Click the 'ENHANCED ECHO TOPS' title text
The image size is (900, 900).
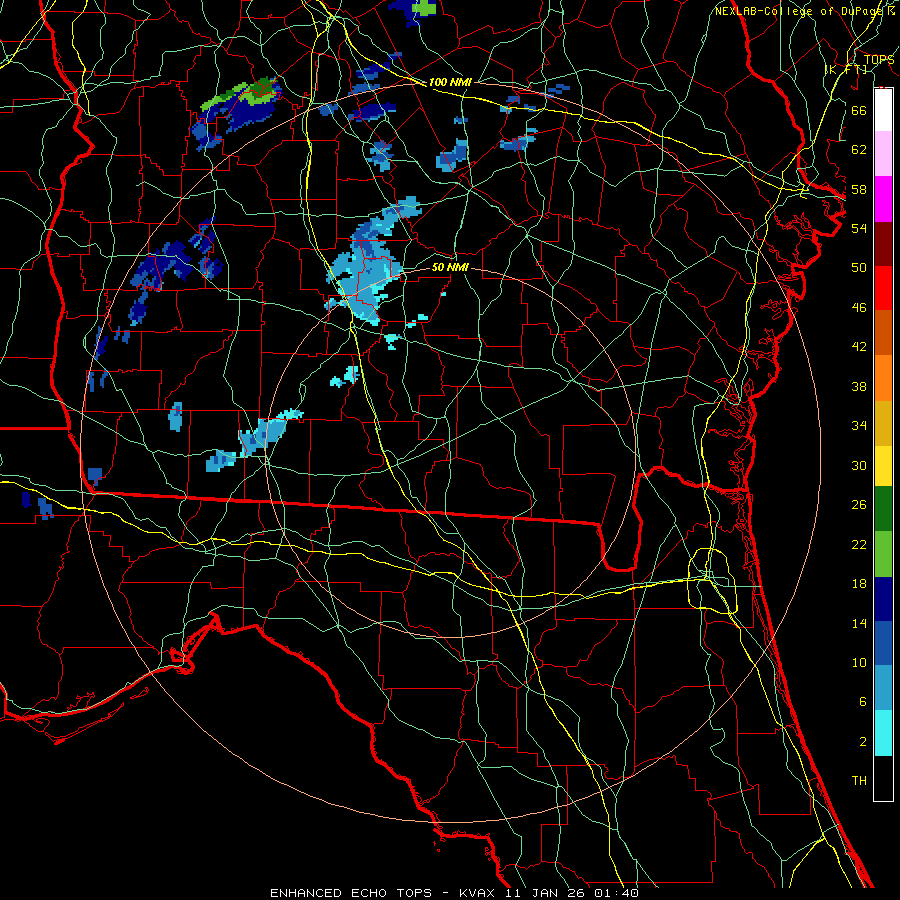[351, 893]
